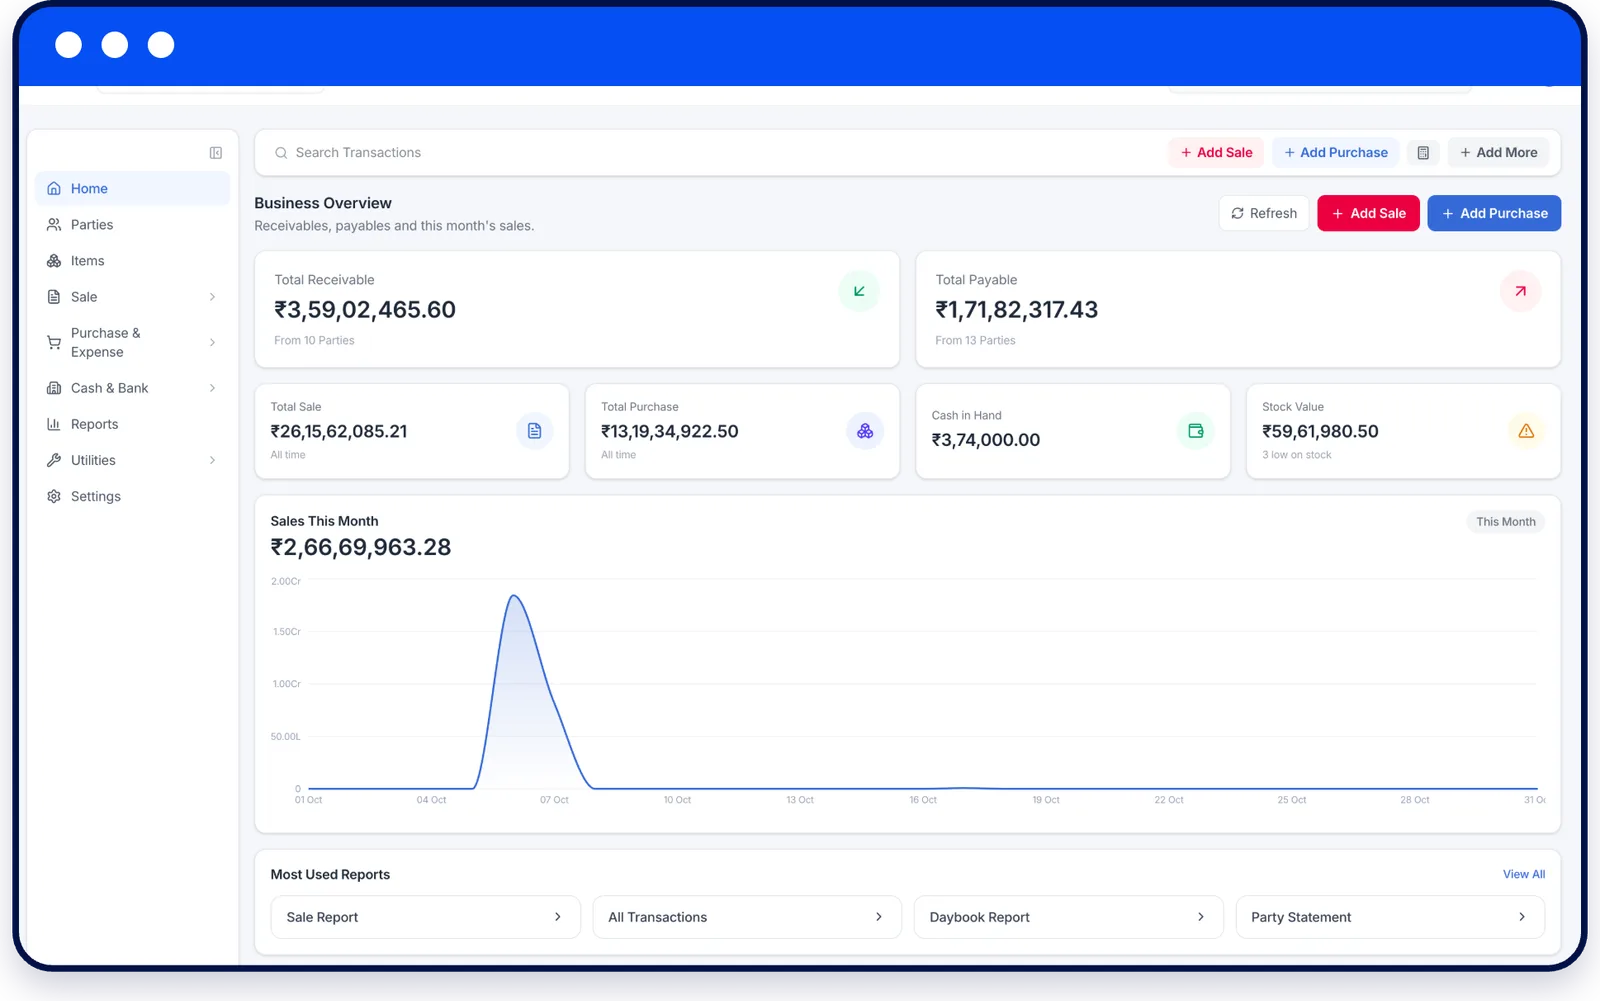This screenshot has width=1600, height=1001.
Task: Click the green Total Receivable arrow icon
Action: (x=859, y=291)
